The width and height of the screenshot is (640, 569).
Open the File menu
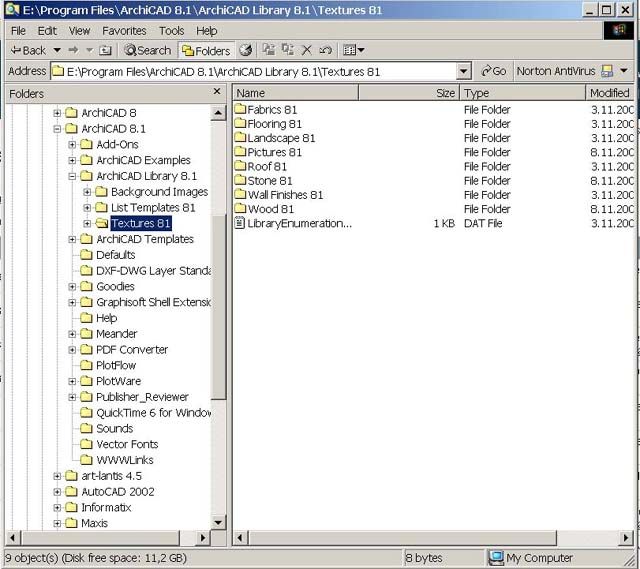18,31
